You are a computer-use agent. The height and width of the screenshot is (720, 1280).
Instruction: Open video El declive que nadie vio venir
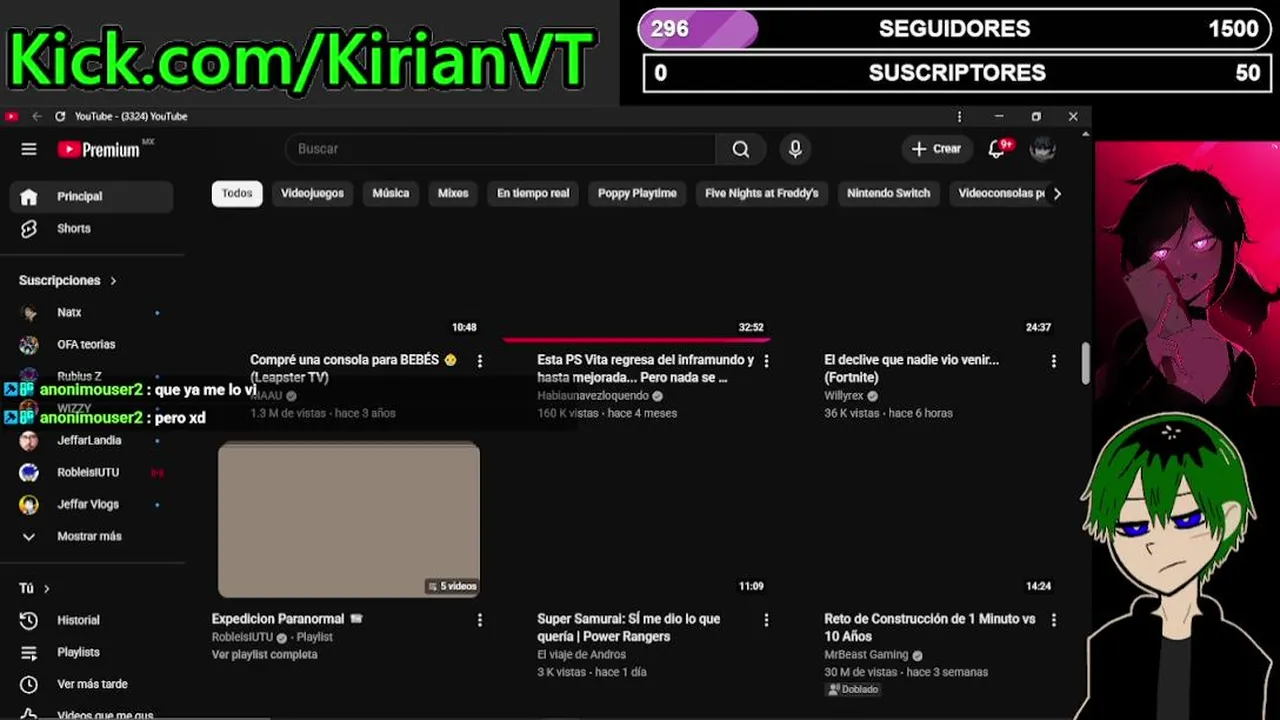[911, 368]
